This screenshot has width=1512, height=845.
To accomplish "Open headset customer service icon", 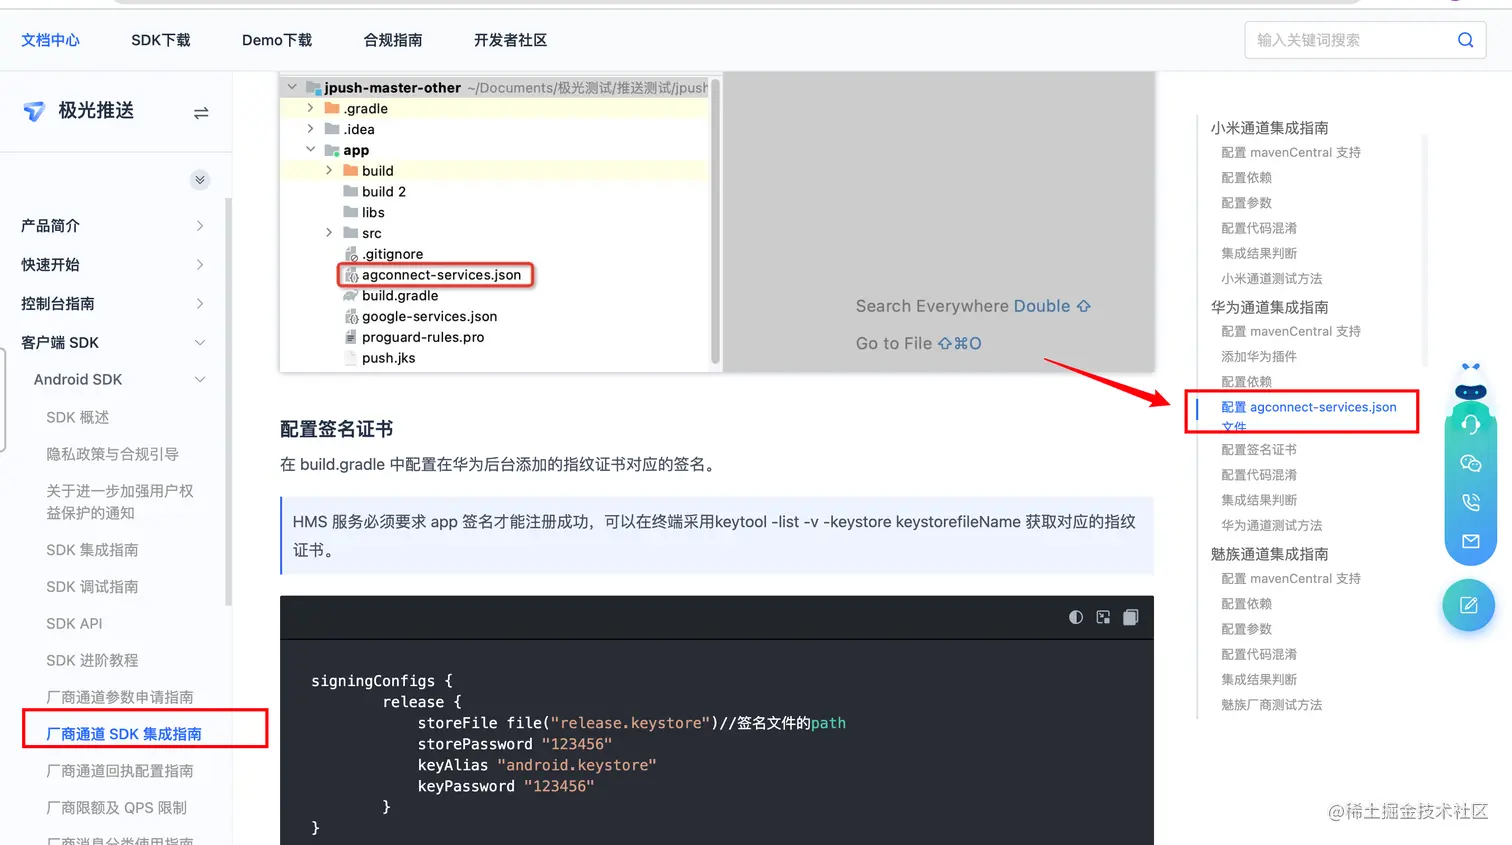I will pyautogui.click(x=1471, y=424).
